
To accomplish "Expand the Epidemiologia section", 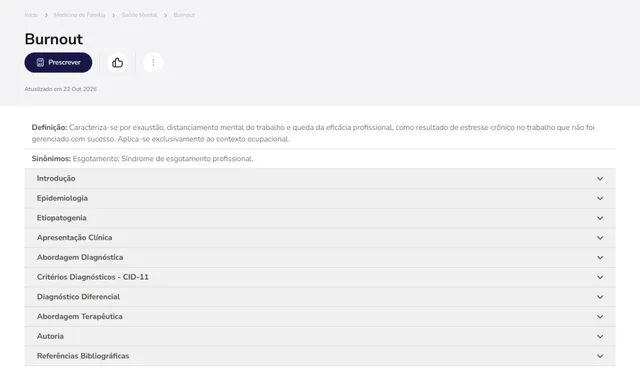I will tap(320, 198).
